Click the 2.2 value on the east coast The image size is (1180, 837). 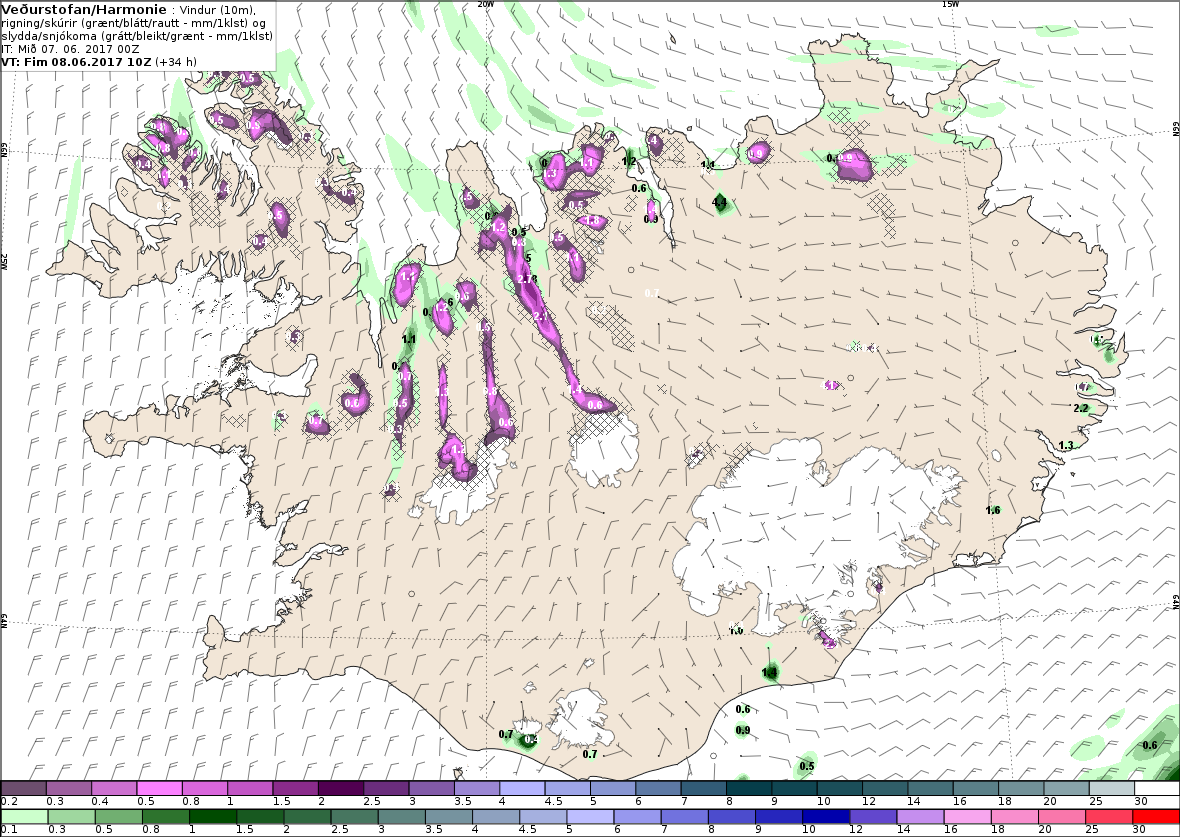click(1081, 408)
